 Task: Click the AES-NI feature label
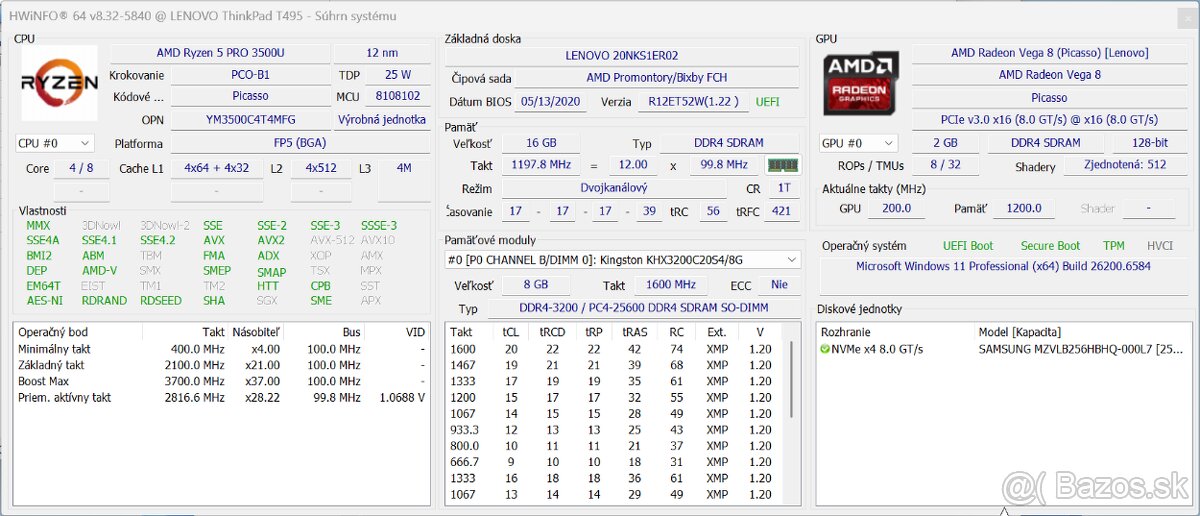point(44,300)
